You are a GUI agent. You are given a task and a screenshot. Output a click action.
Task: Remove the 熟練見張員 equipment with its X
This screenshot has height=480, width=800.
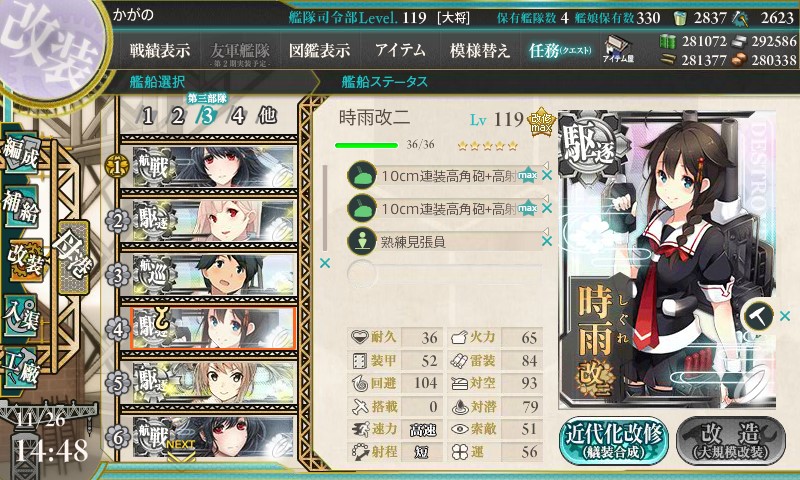[547, 241]
